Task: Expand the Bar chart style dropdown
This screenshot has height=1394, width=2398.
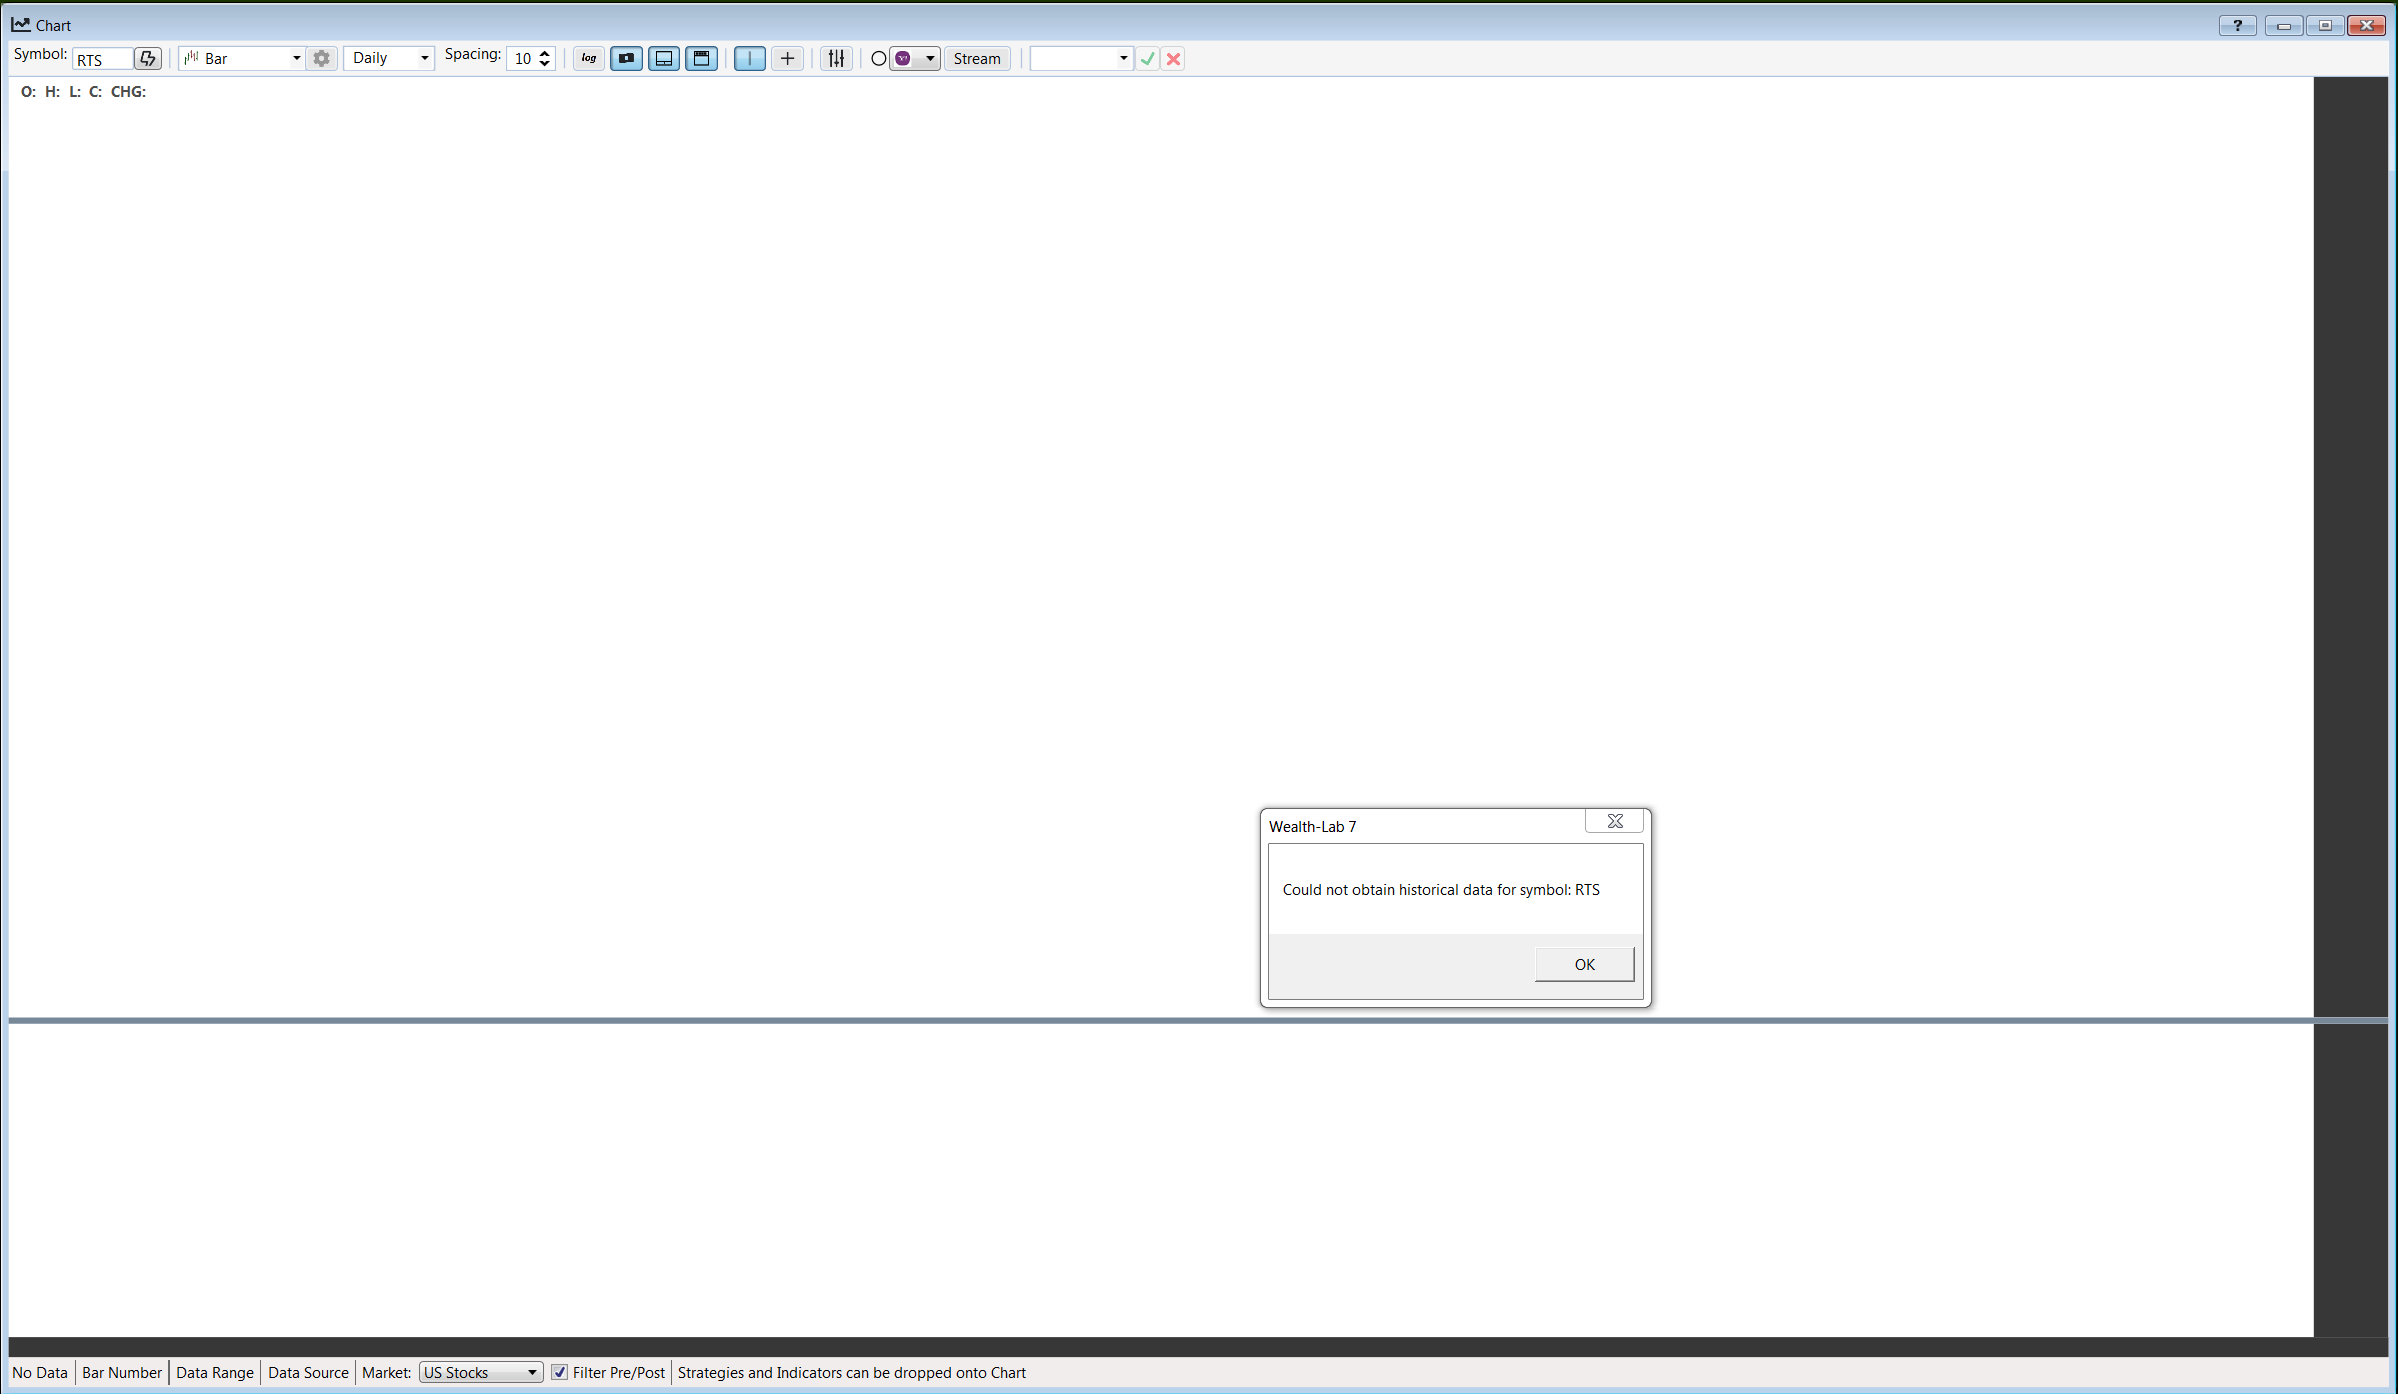Action: click(296, 59)
